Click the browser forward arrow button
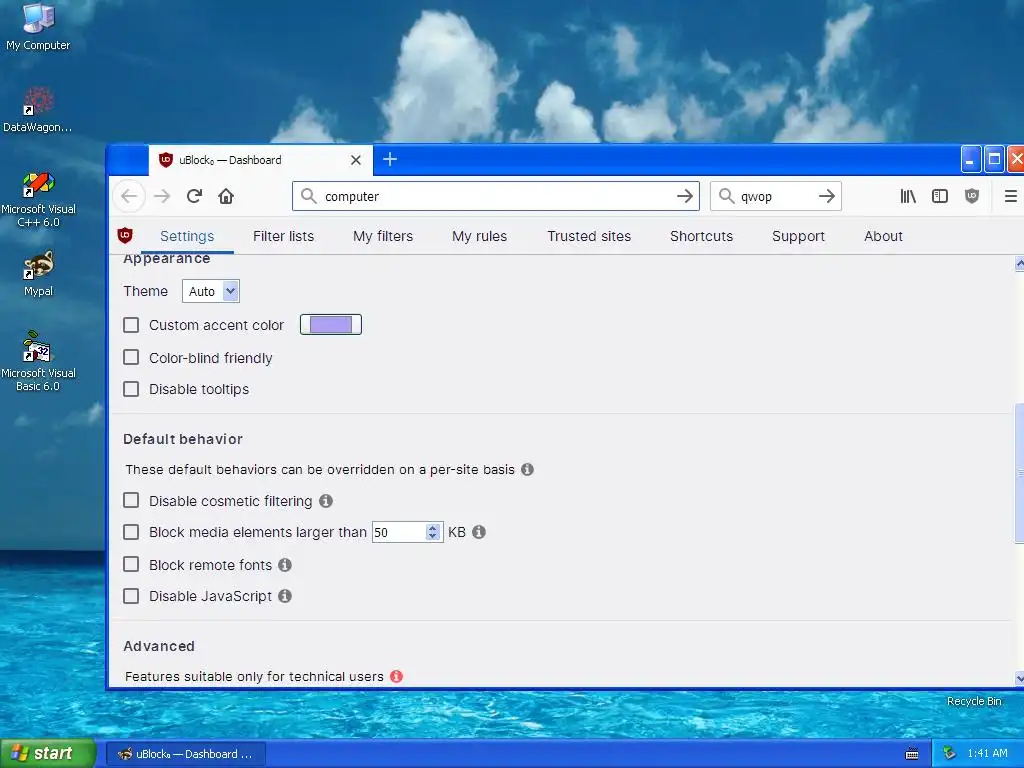 click(x=162, y=196)
